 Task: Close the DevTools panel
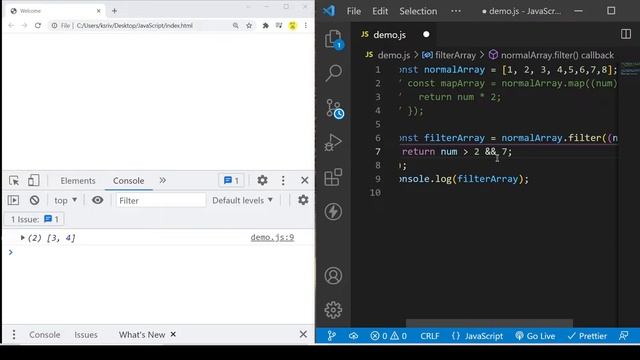(304, 180)
